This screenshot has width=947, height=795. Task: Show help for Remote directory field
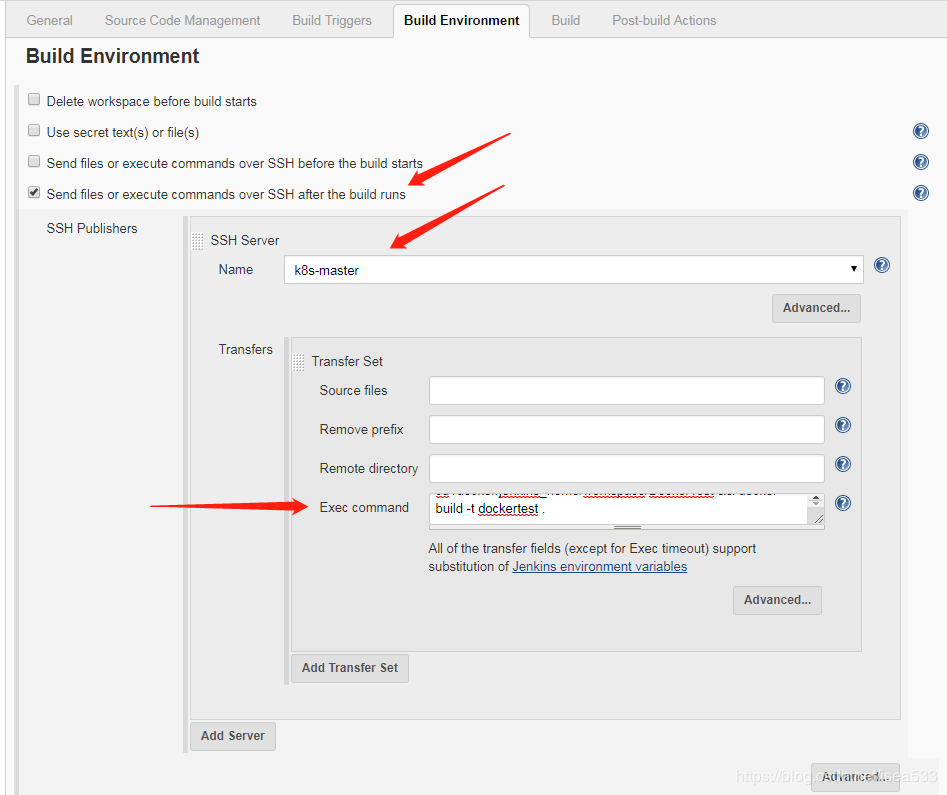tap(843, 465)
